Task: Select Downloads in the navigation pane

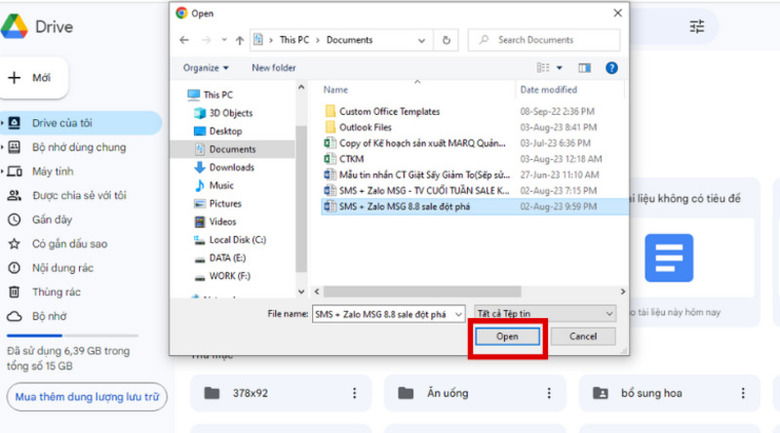Action: pyautogui.click(x=231, y=167)
